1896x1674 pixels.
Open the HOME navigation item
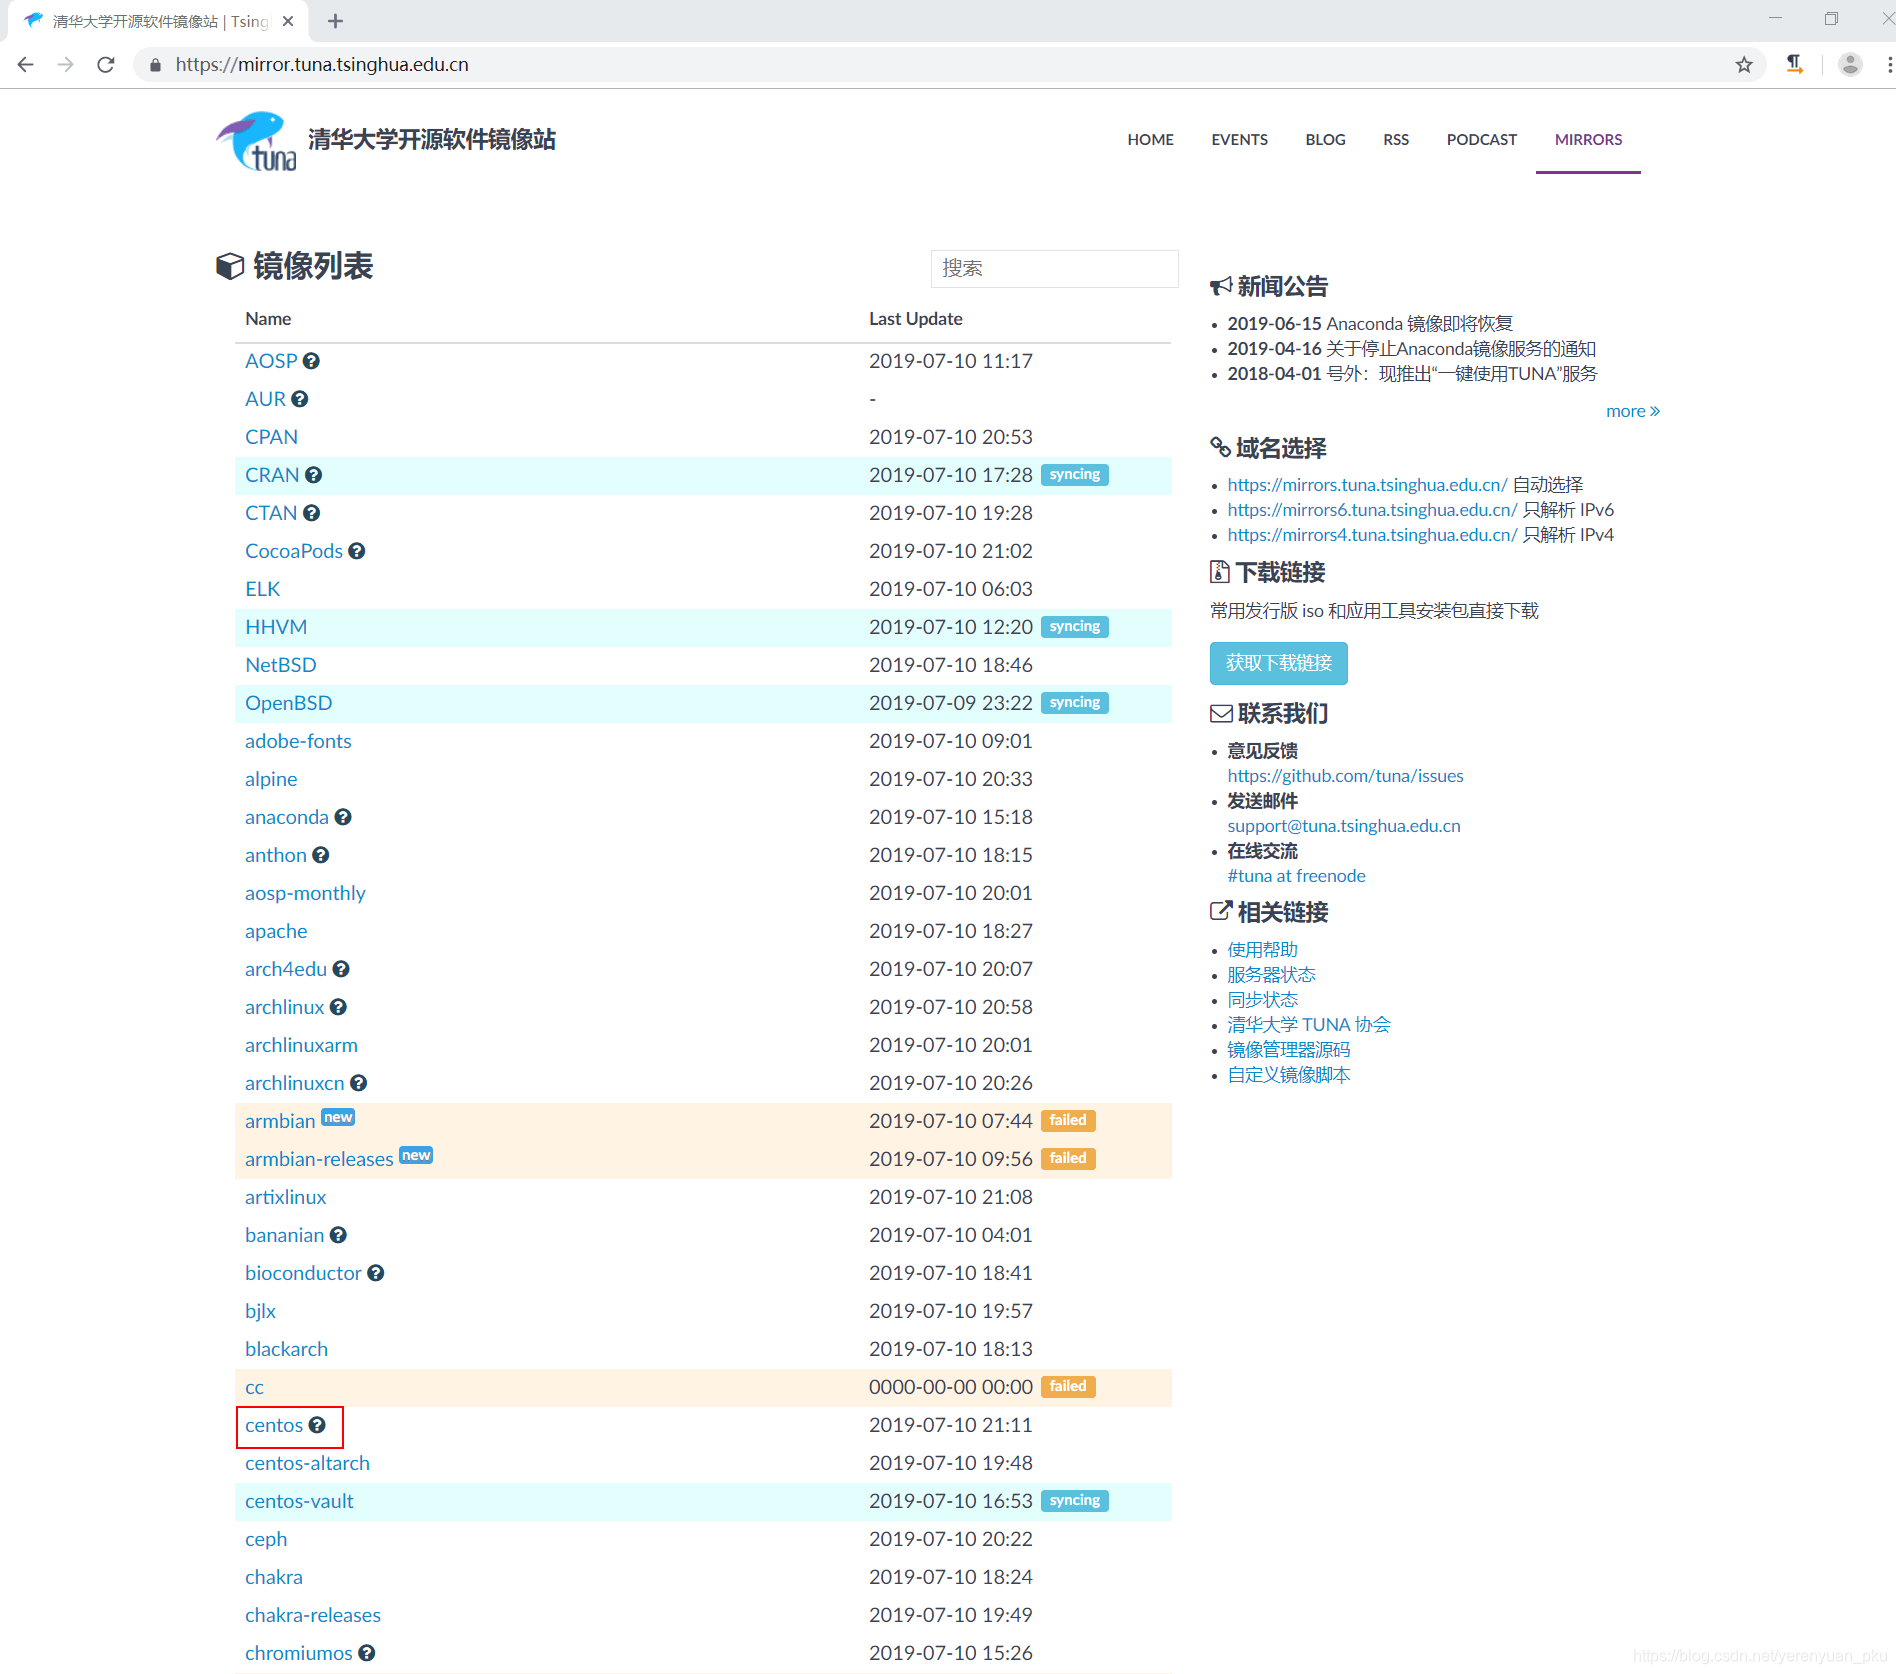(1150, 140)
